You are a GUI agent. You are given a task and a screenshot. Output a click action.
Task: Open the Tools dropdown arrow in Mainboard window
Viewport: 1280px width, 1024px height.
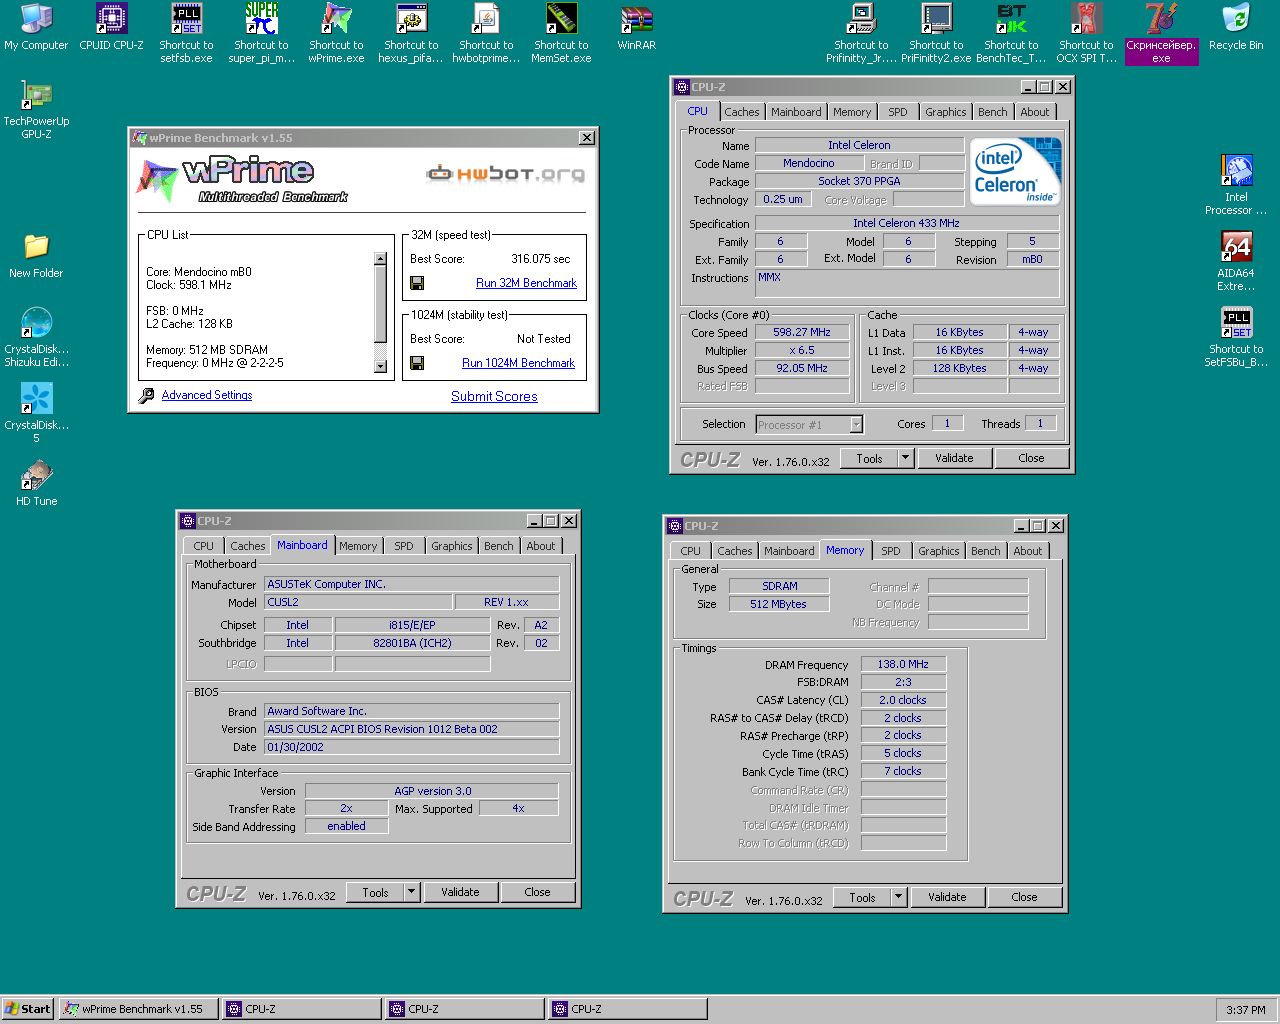pos(411,892)
